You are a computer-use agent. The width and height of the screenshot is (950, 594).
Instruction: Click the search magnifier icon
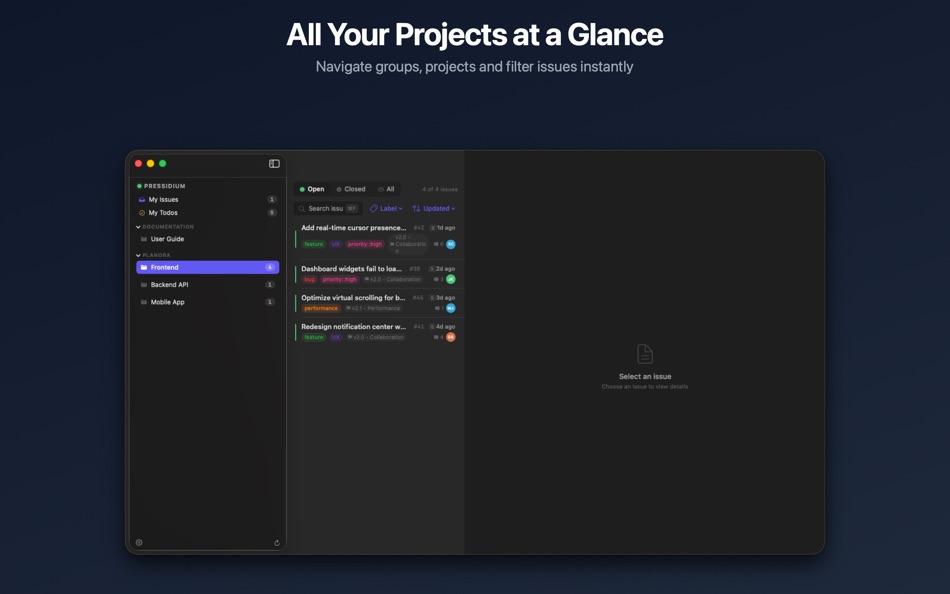(x=301, y=208)
